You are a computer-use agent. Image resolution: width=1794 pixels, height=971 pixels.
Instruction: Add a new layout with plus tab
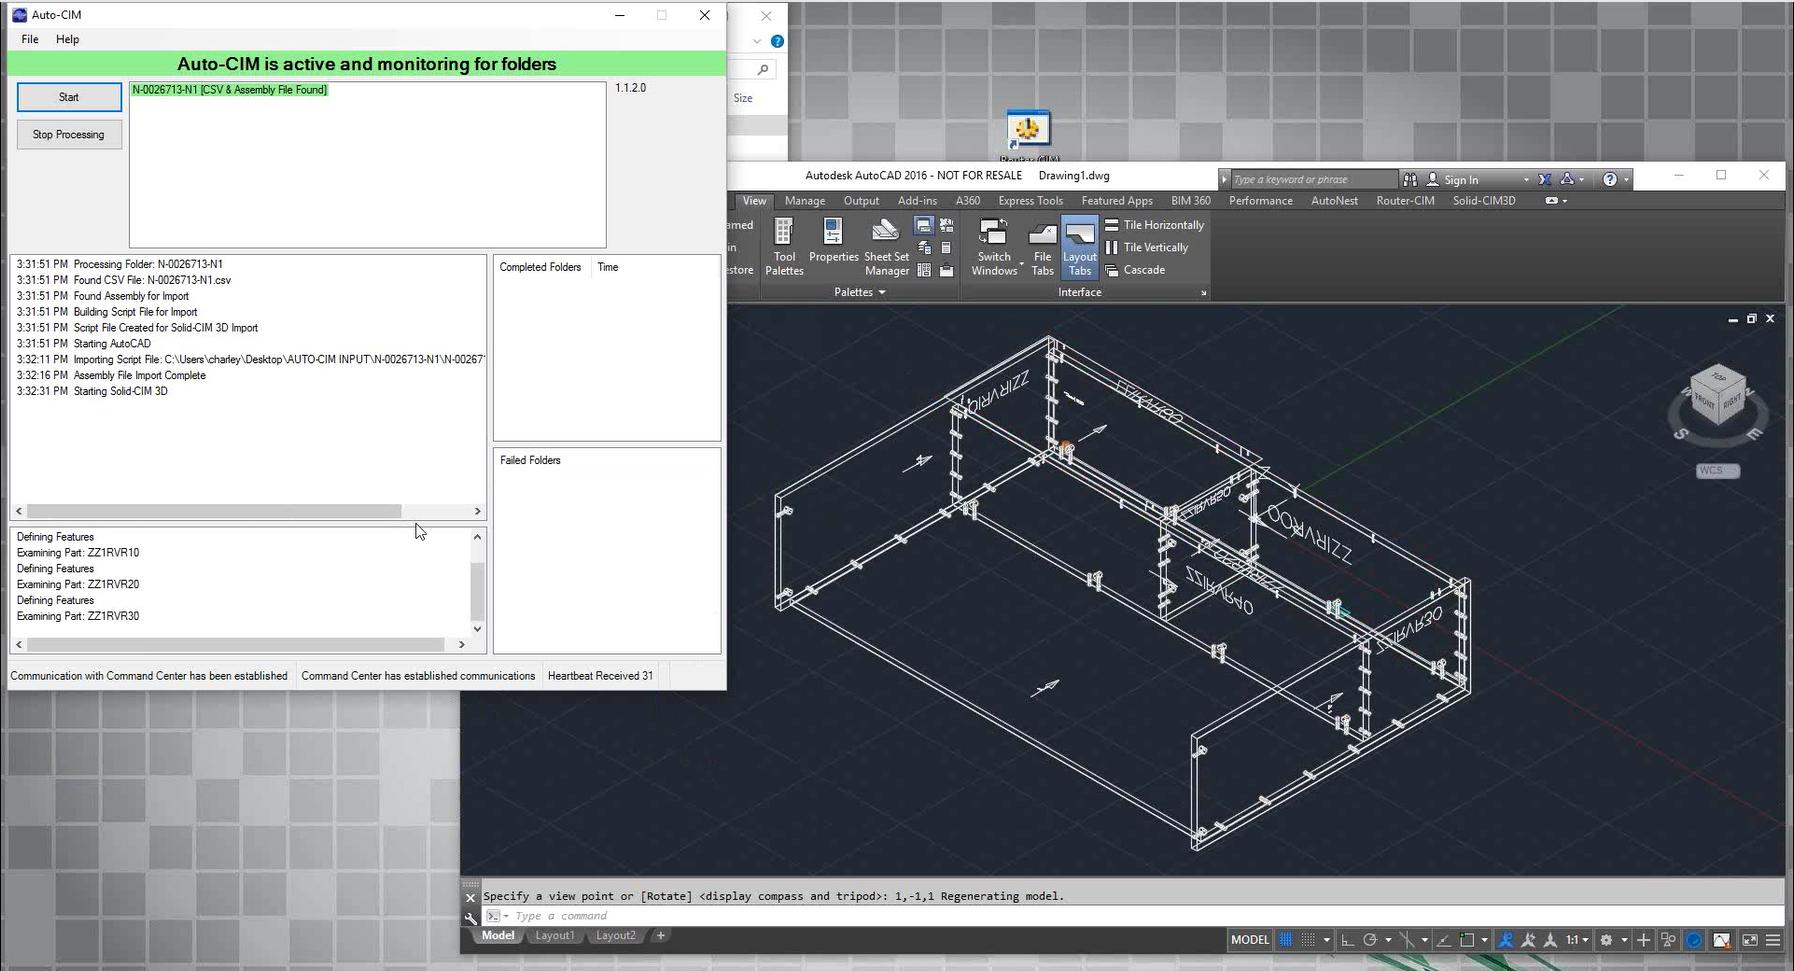coord(661,936)
